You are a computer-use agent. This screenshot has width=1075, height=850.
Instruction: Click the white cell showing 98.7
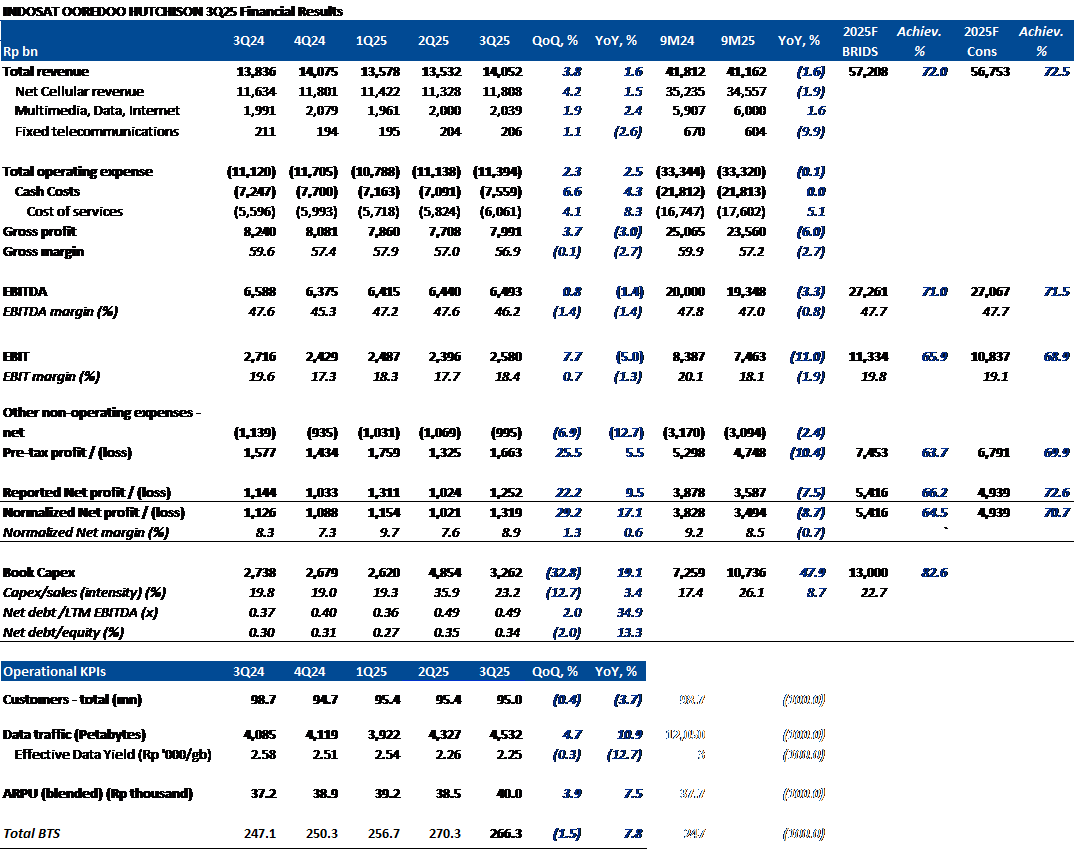coord(690,700)
